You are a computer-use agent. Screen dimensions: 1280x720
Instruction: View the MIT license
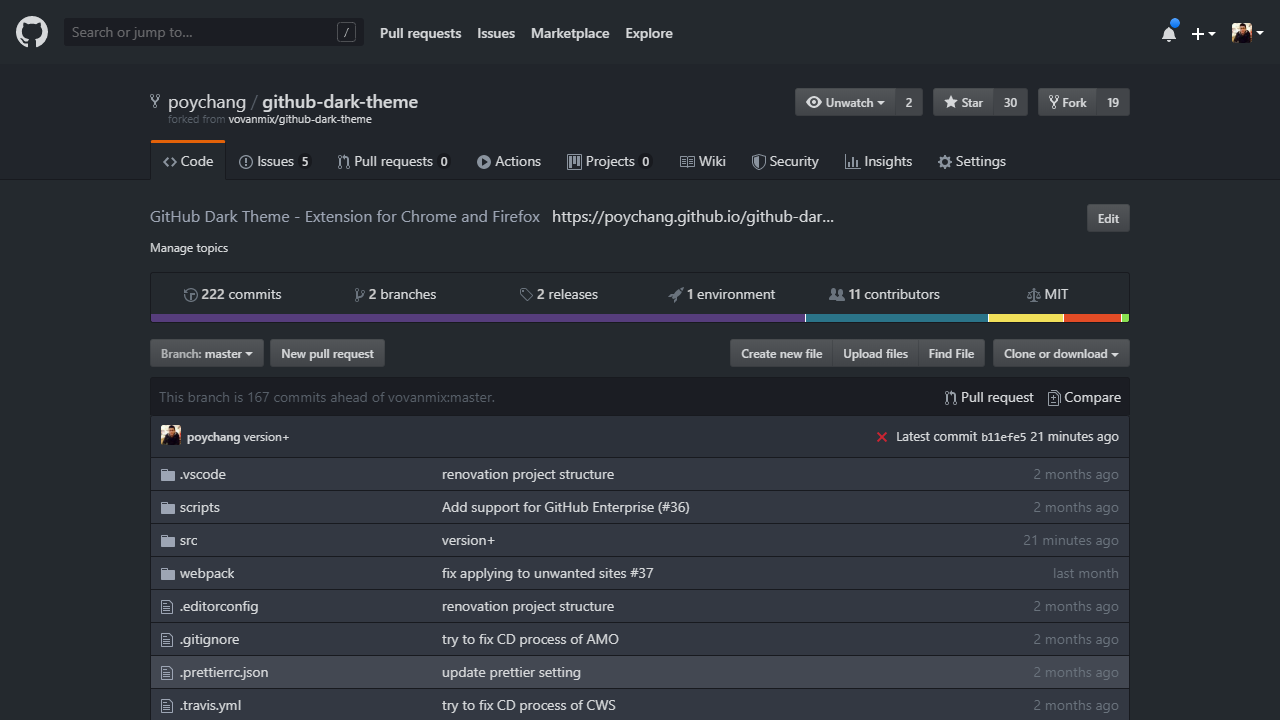[1047, 294]
